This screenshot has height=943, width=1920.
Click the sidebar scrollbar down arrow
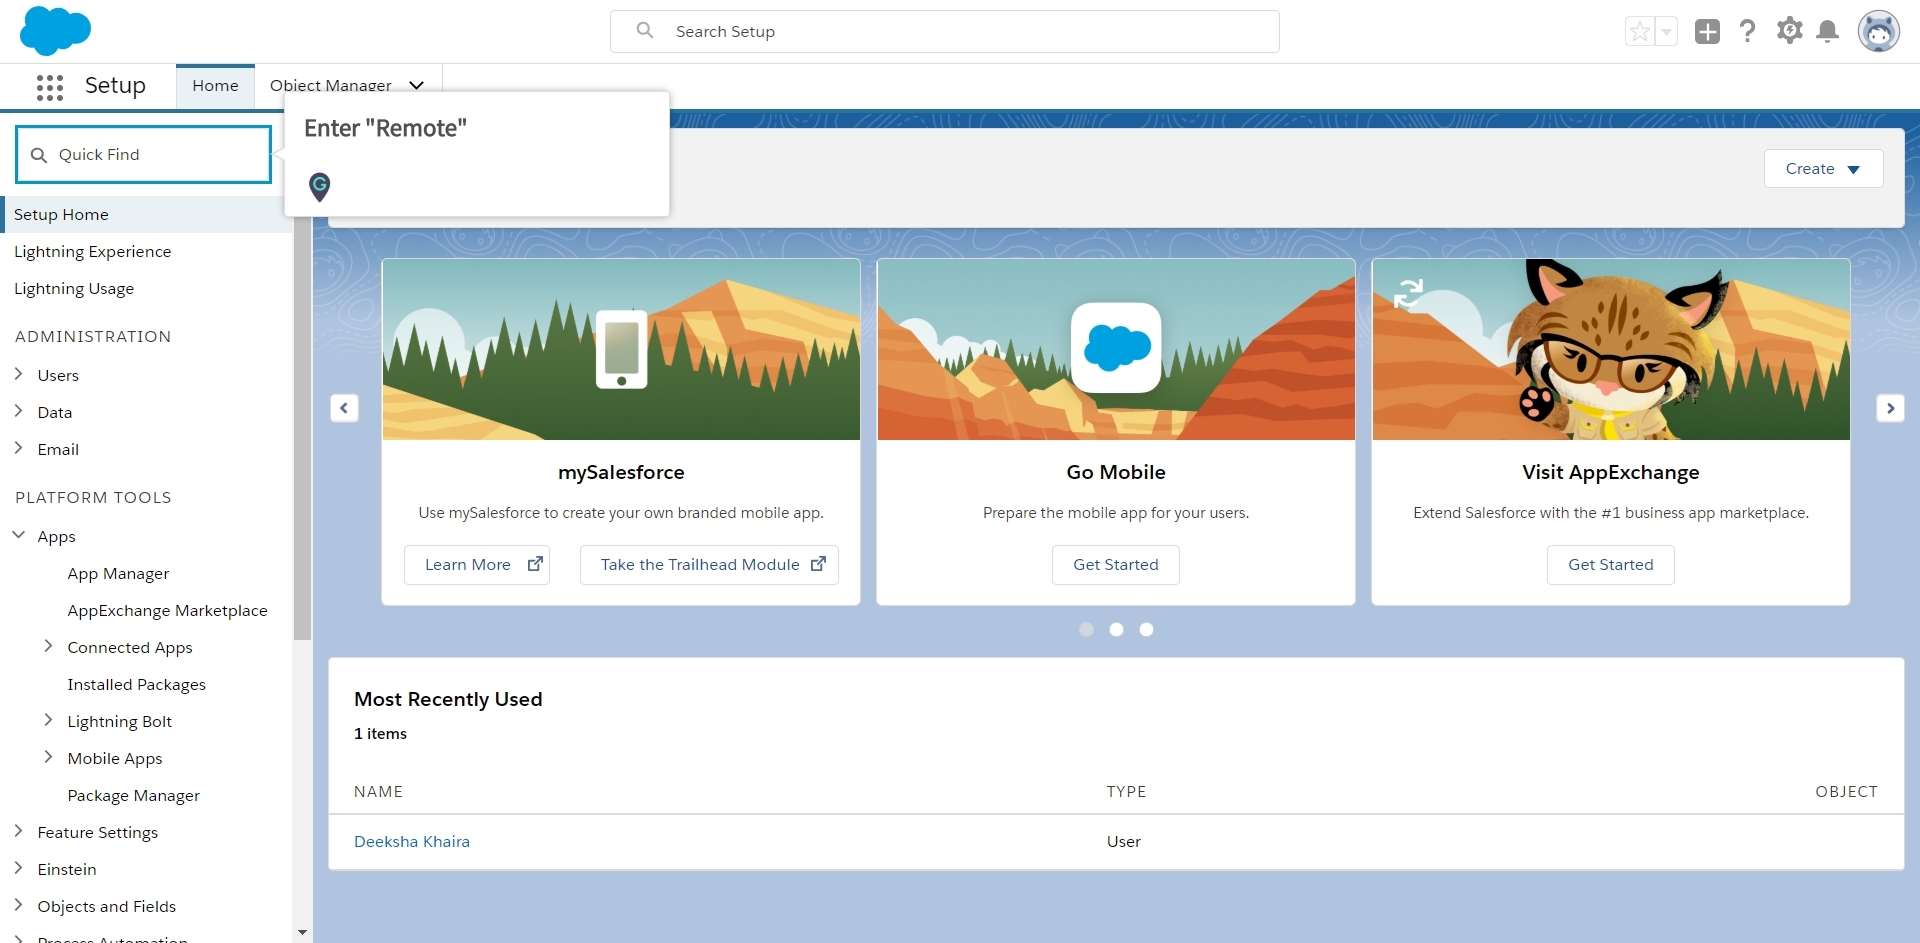tap(302, 933)
